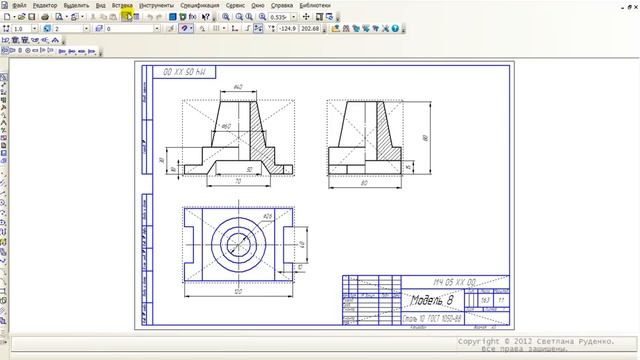Select the 'МЧ 05 ХХ 00' designation text
640x360 pixels.
point(455,282)
